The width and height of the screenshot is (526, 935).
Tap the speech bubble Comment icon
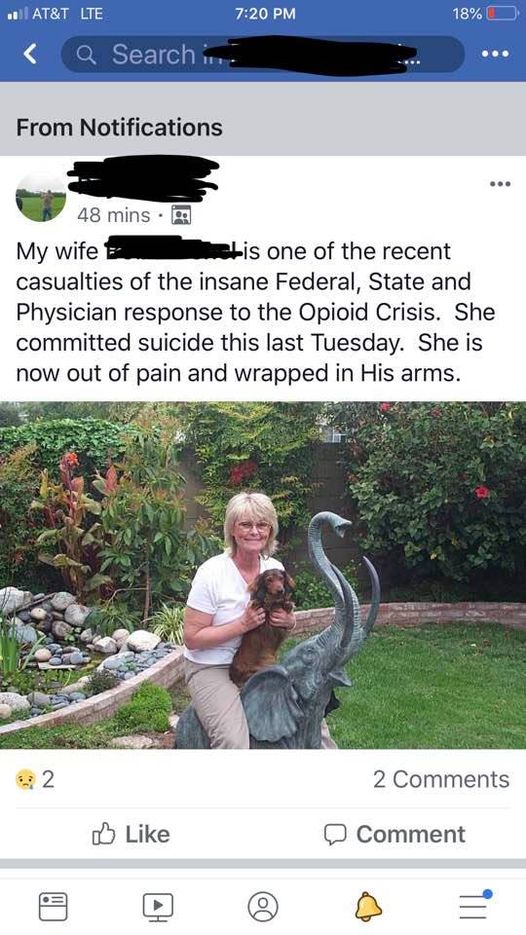(335, 835)
